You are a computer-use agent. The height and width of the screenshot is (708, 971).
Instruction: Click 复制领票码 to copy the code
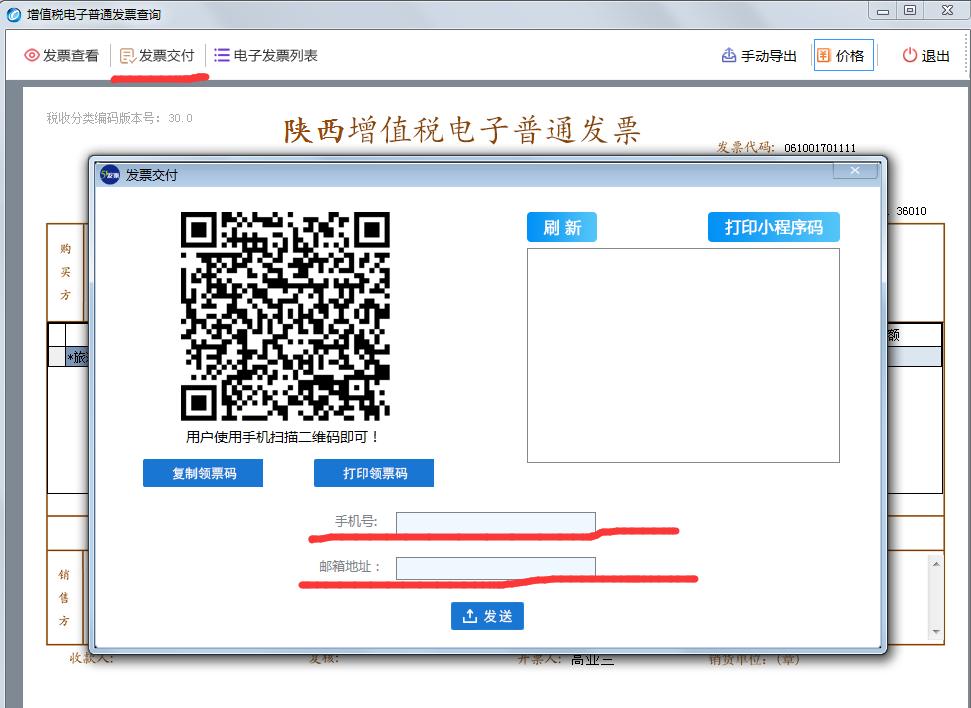(202, 472)
